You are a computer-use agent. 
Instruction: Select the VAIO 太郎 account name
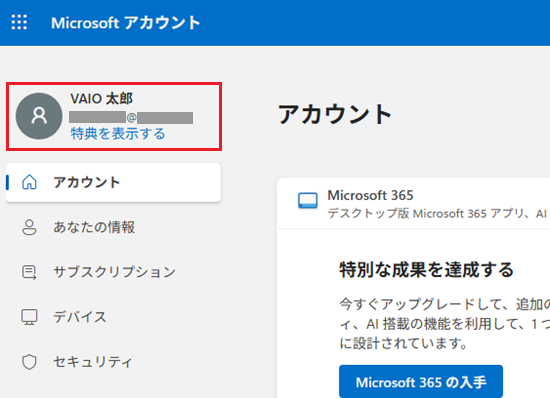tap(101, 99)
